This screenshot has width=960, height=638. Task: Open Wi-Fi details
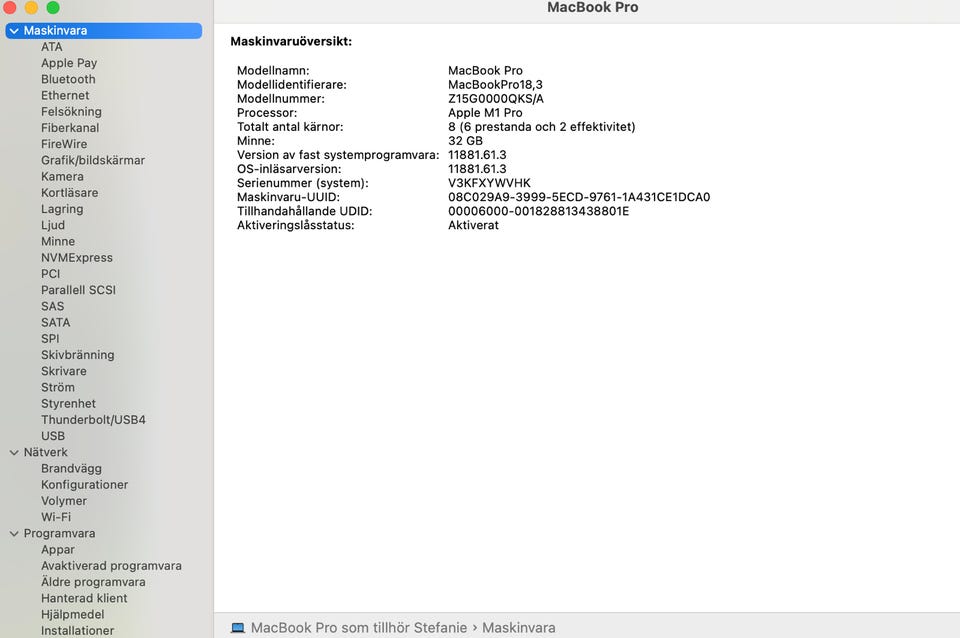point(56,517)
